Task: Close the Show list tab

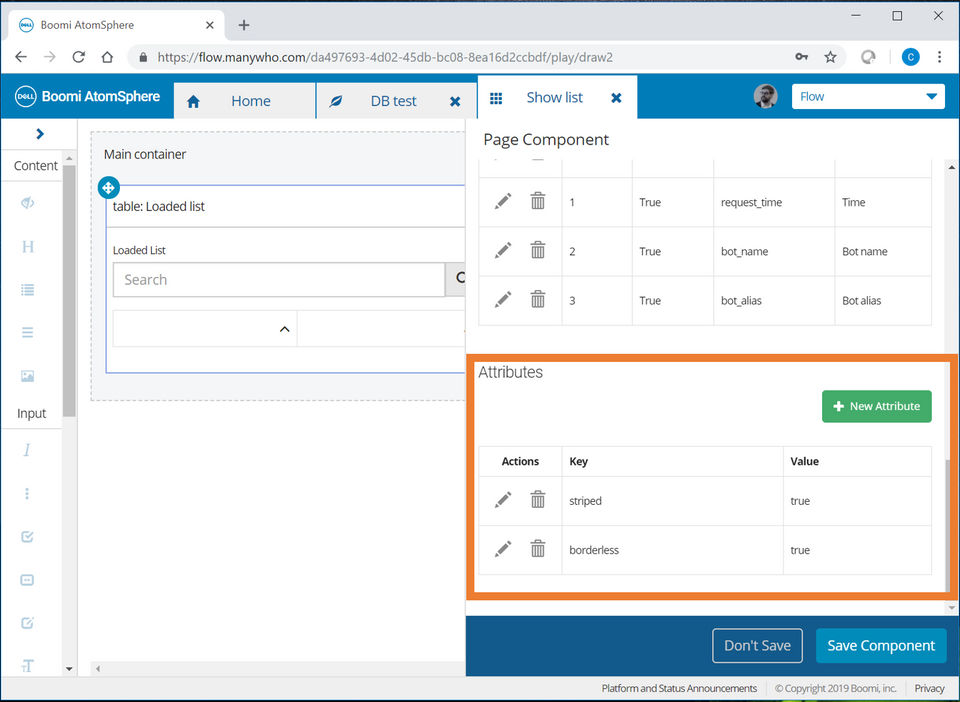Action: pos(616,98)
